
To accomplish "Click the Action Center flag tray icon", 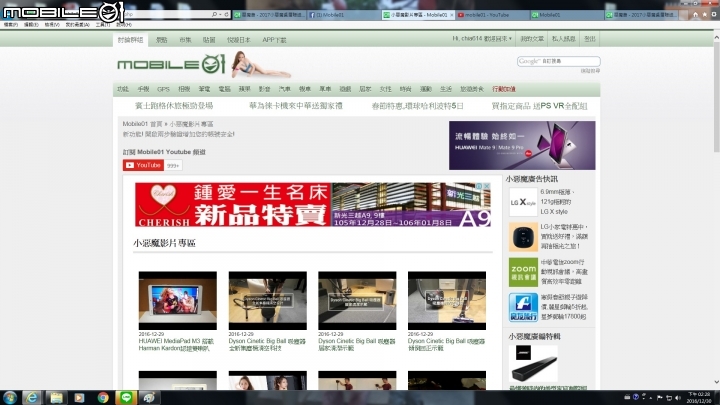I will pos(660,398).
